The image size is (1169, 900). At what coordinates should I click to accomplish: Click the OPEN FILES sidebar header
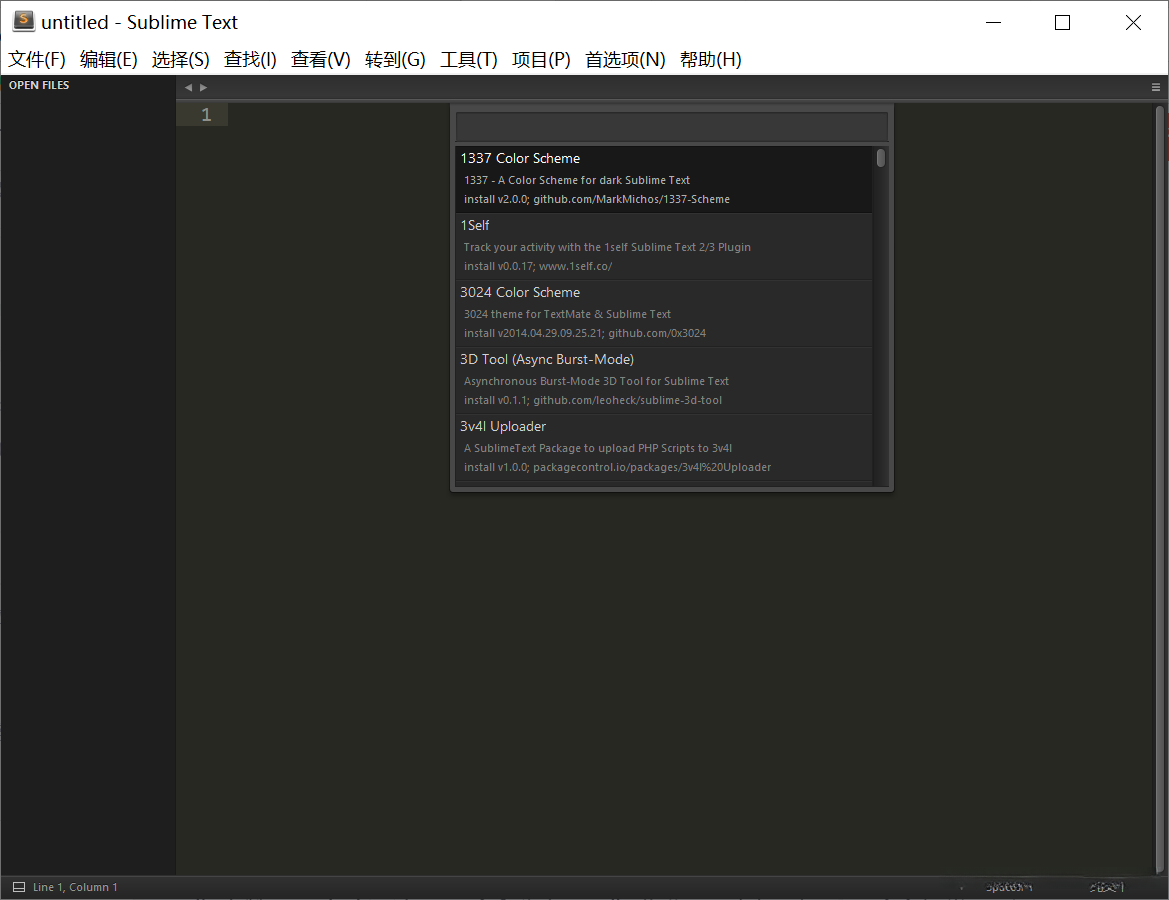click(x=39, y=85)
